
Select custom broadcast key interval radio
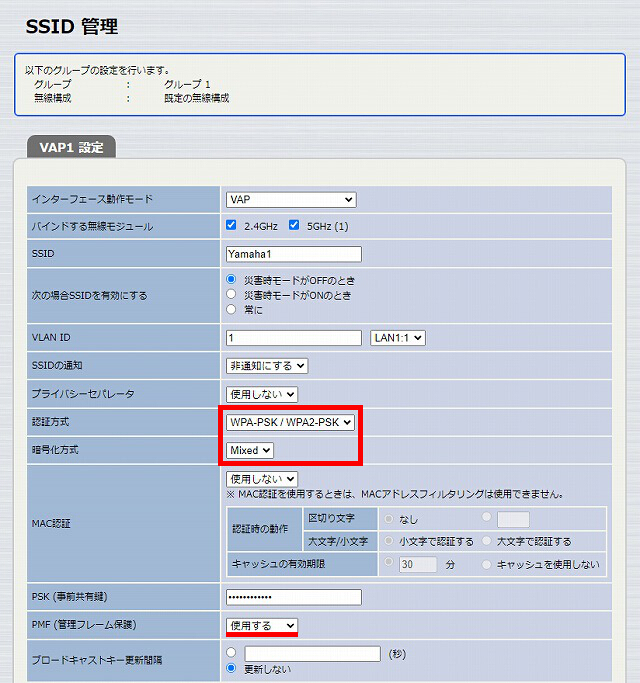pos(231,652)
